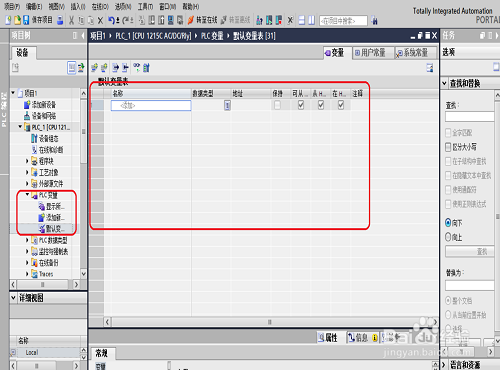Toggle the 从 H... writable checkbox in row
This screenshot has height=370, width=500.
point(321,105)
